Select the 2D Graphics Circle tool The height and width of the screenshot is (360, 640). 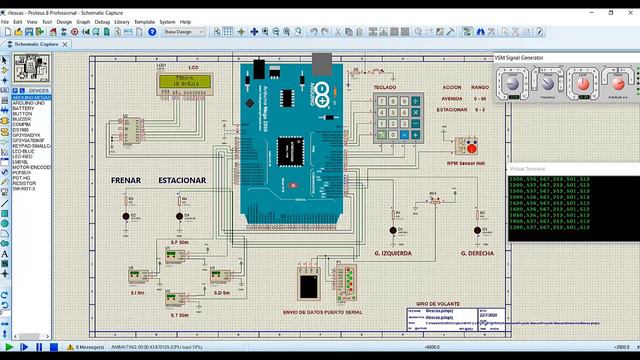4,223
